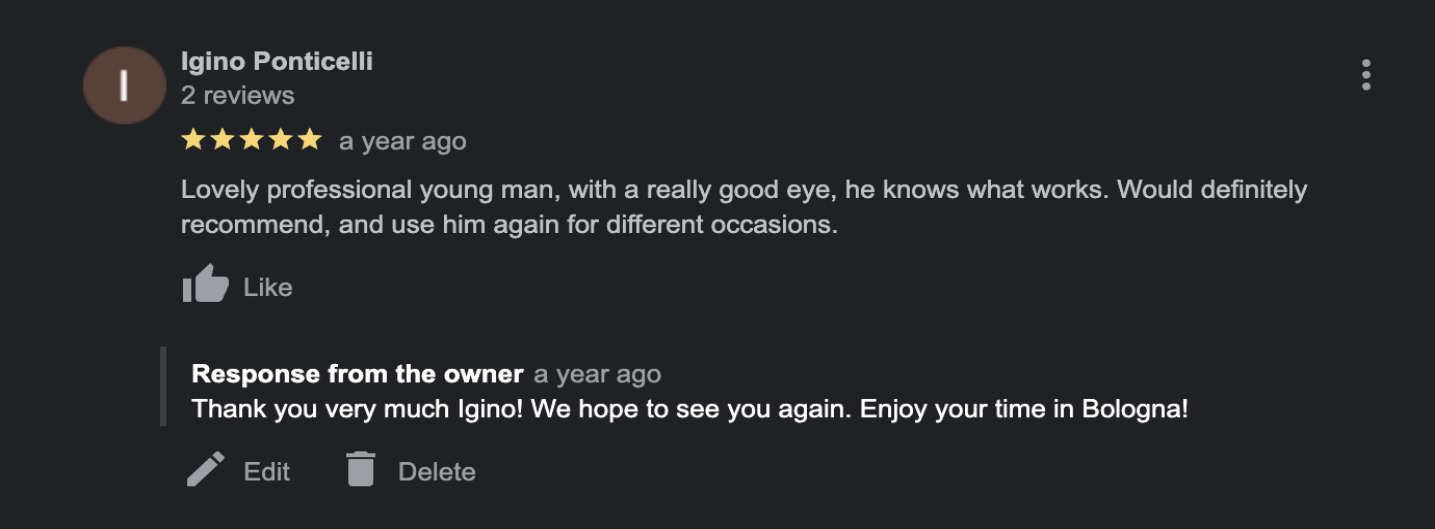Click the third star of the rating
The image size is (1435, 529).
(251, 140)
